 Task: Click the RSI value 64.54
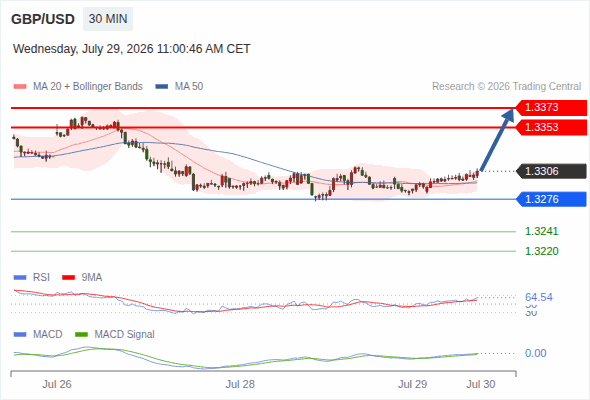[x=539, y=297]
